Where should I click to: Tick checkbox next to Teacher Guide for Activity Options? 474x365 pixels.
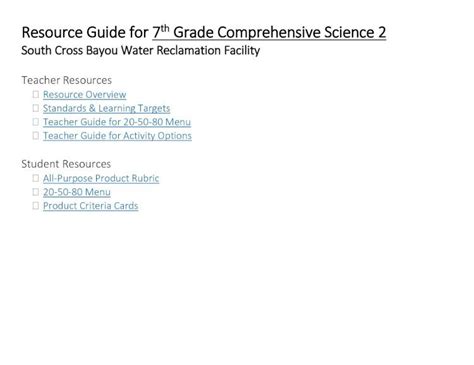click(x=36, y=135)
